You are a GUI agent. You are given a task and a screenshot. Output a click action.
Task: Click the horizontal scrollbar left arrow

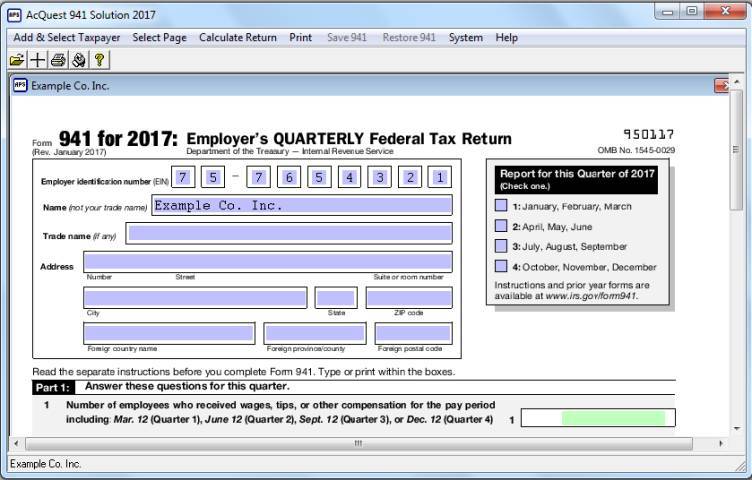(16, 444)
